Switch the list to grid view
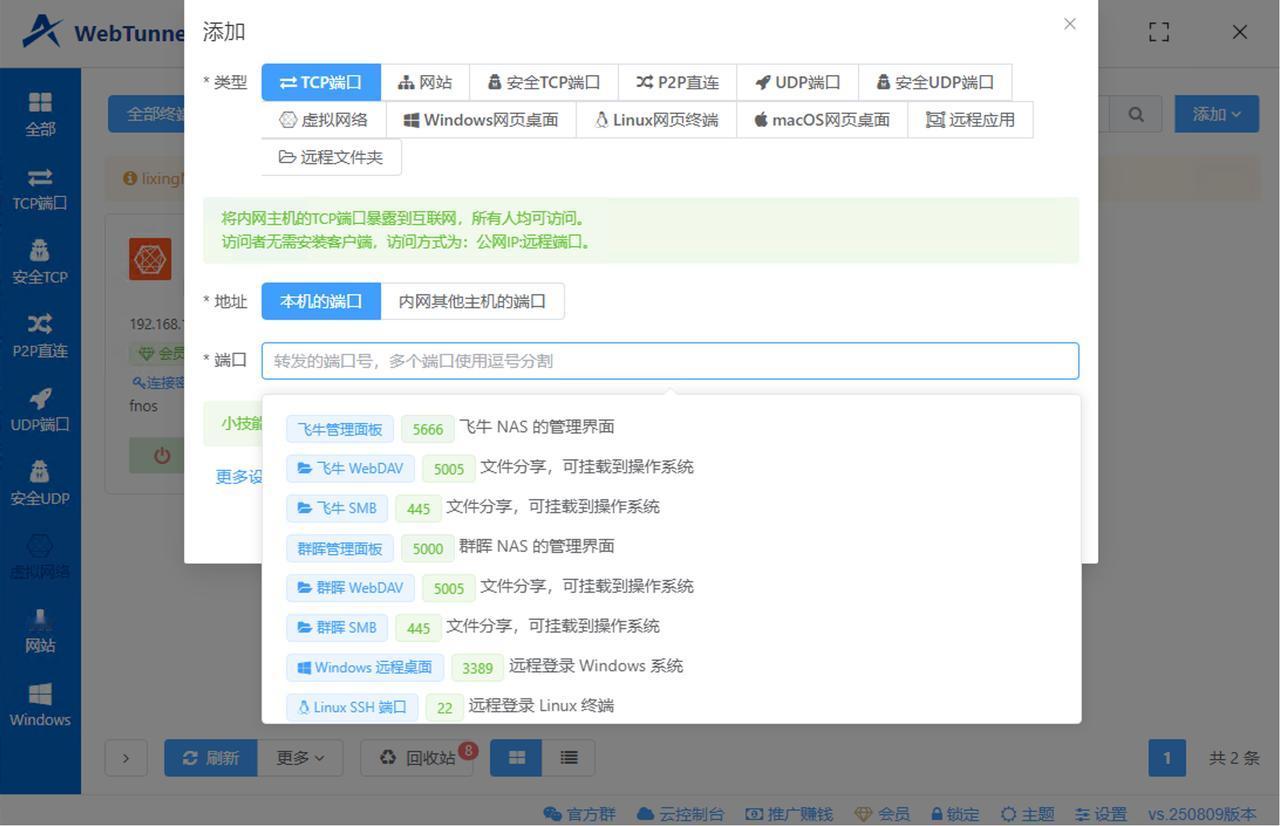 pyautogui.click(x=516, y=758)
